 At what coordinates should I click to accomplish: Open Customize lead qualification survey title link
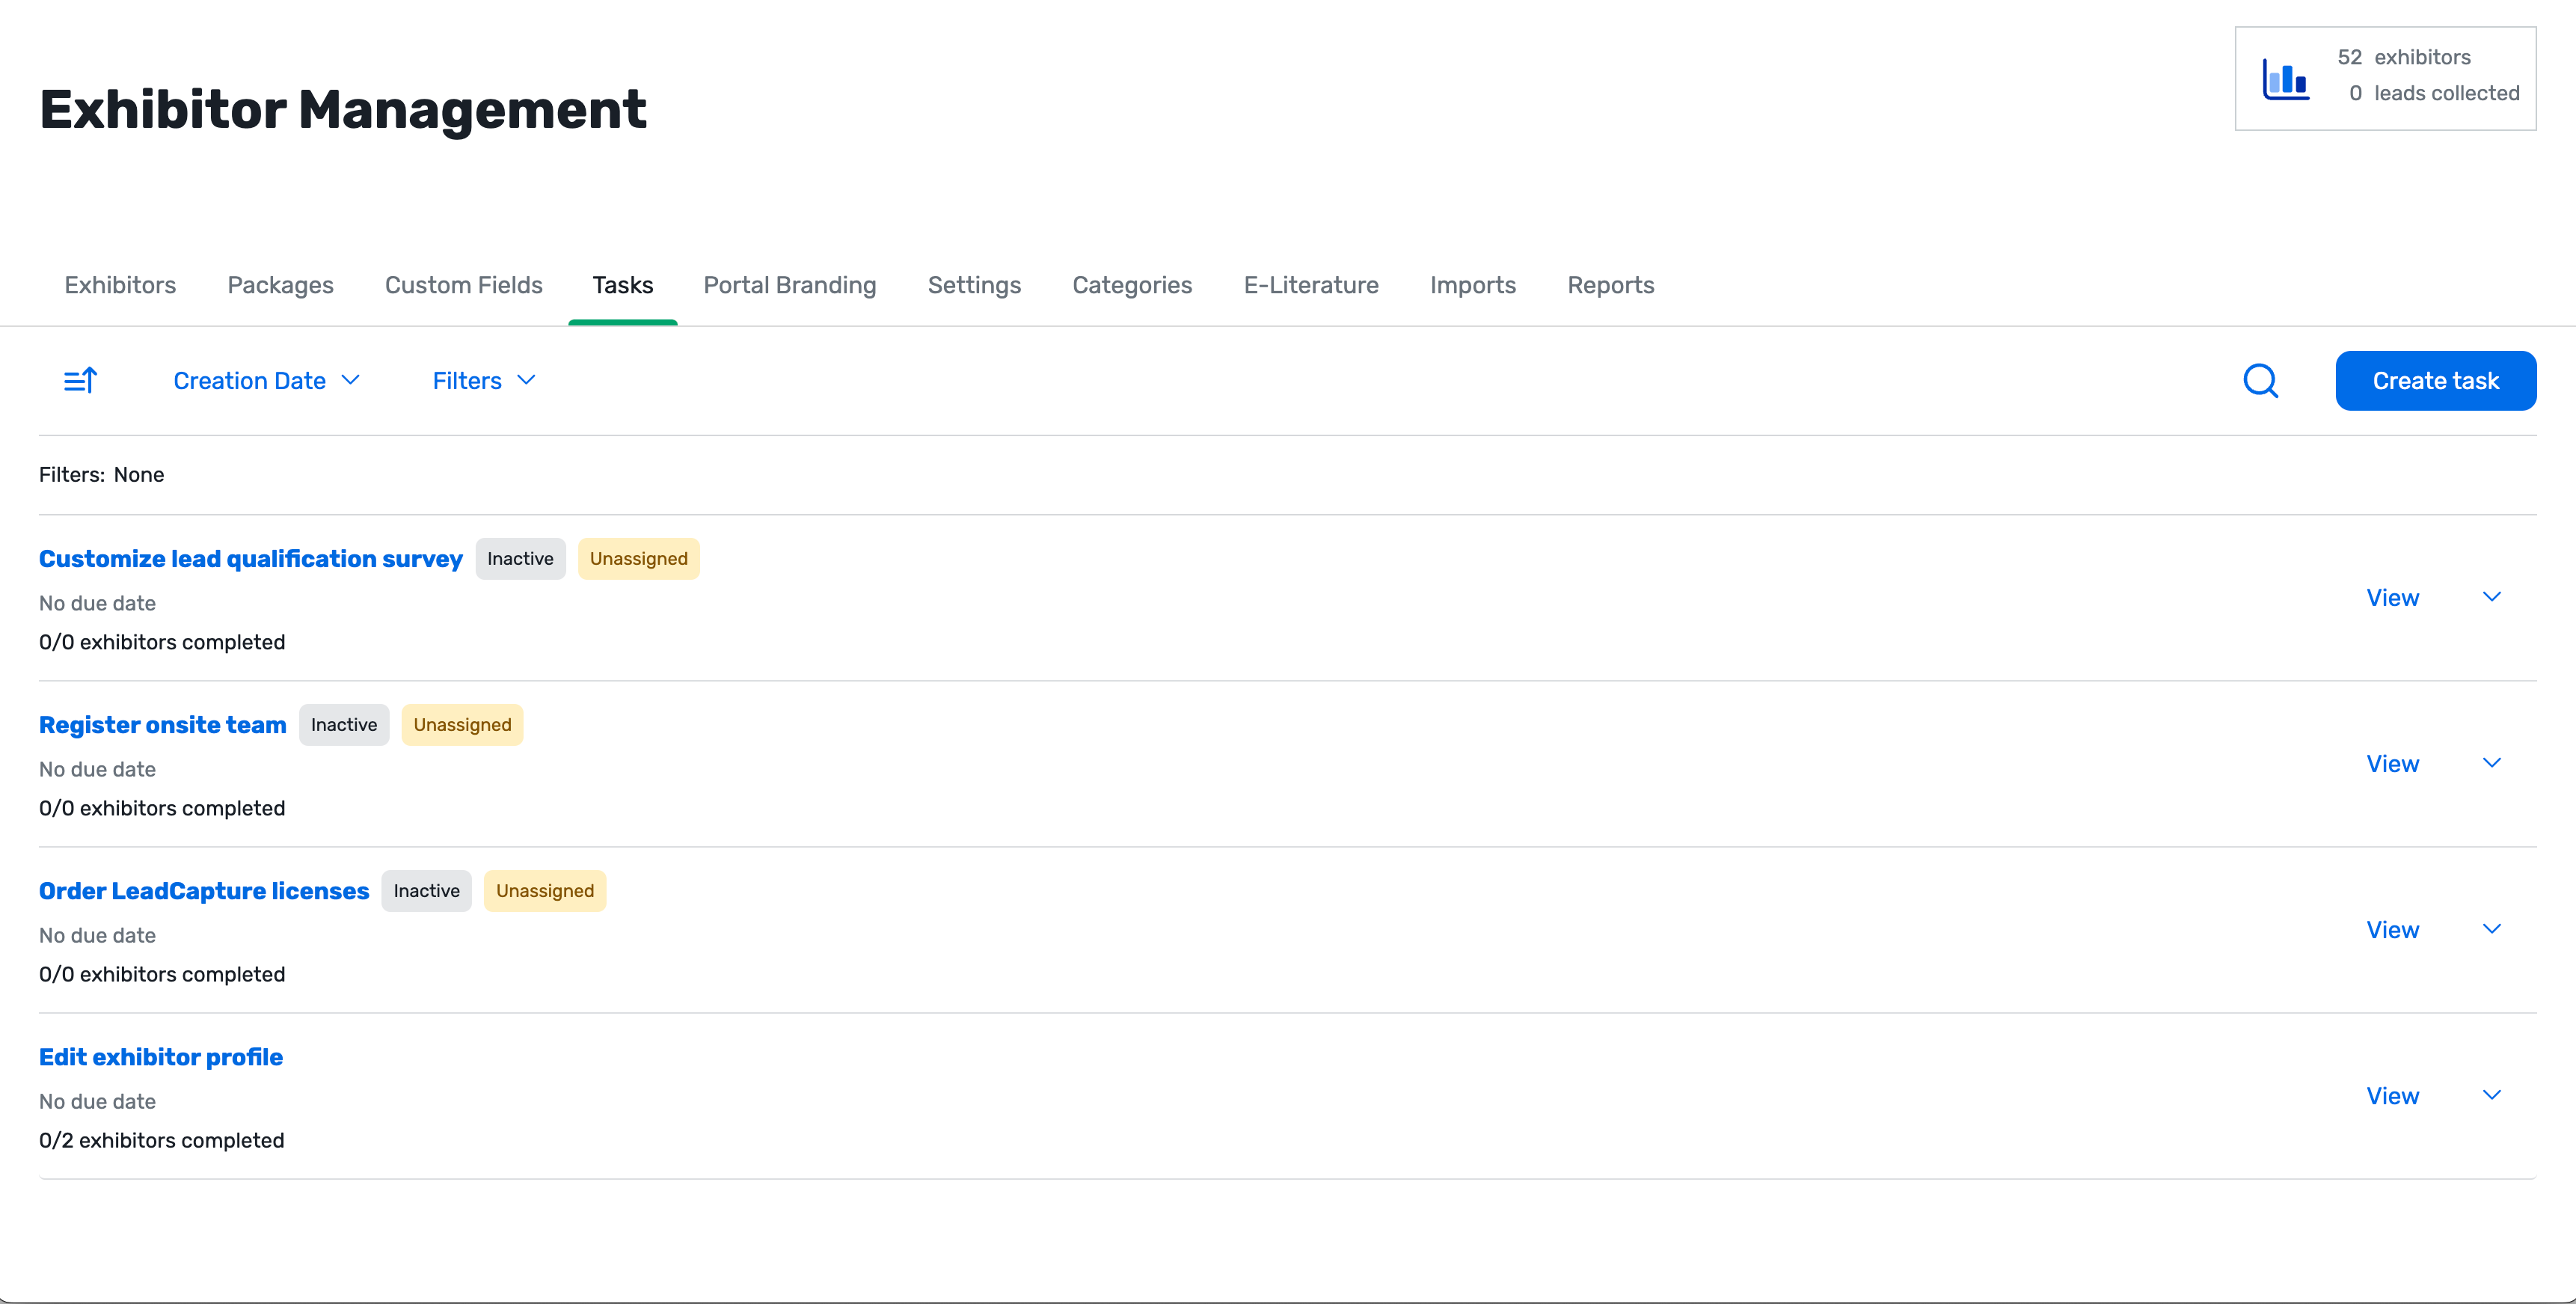point(251,559)
